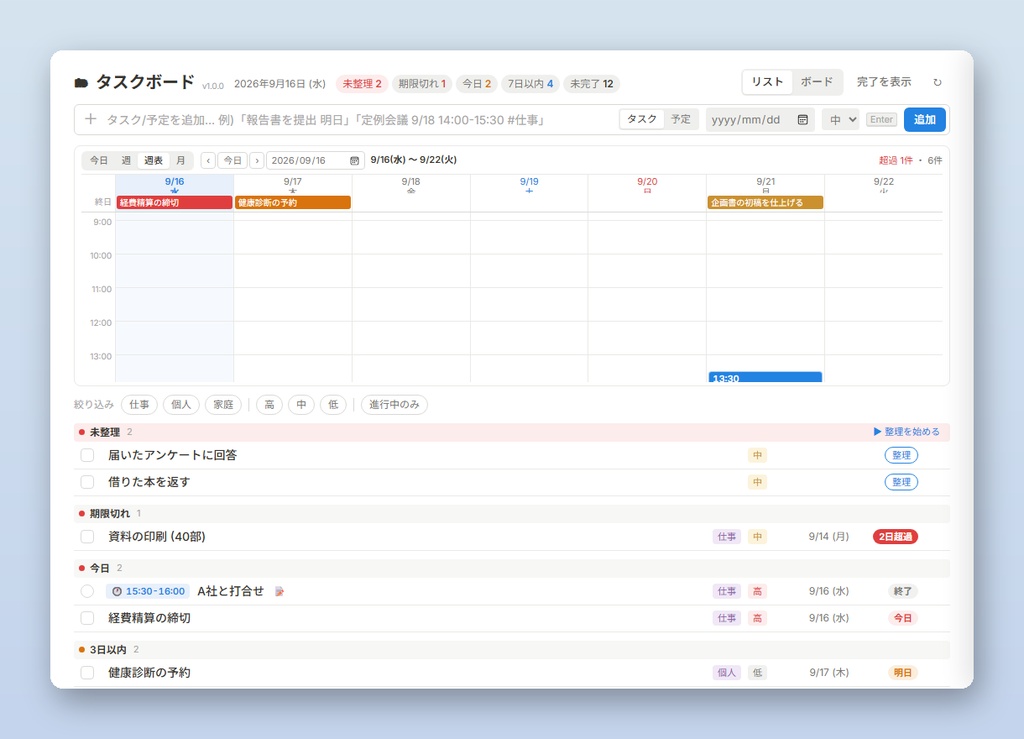Click 完了を表示
The image size is (1024, 739).
point(884,82)
